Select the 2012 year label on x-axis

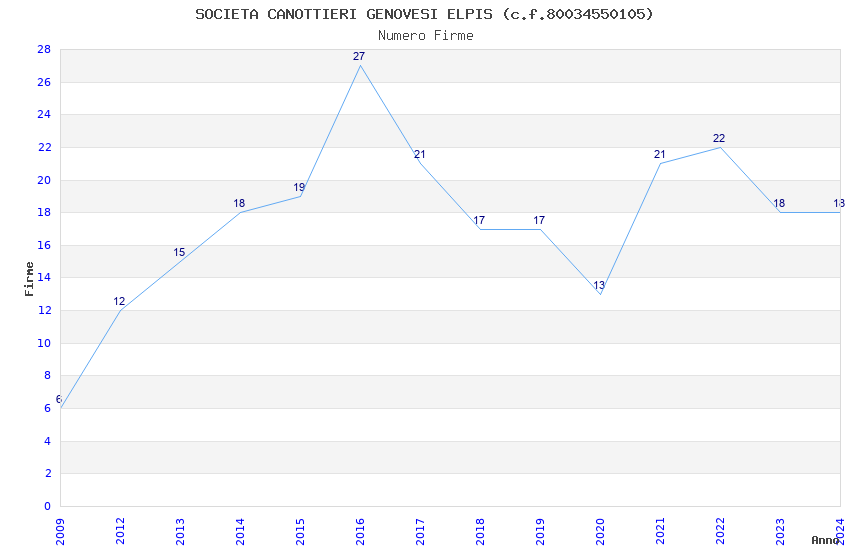tap(120, 532)
